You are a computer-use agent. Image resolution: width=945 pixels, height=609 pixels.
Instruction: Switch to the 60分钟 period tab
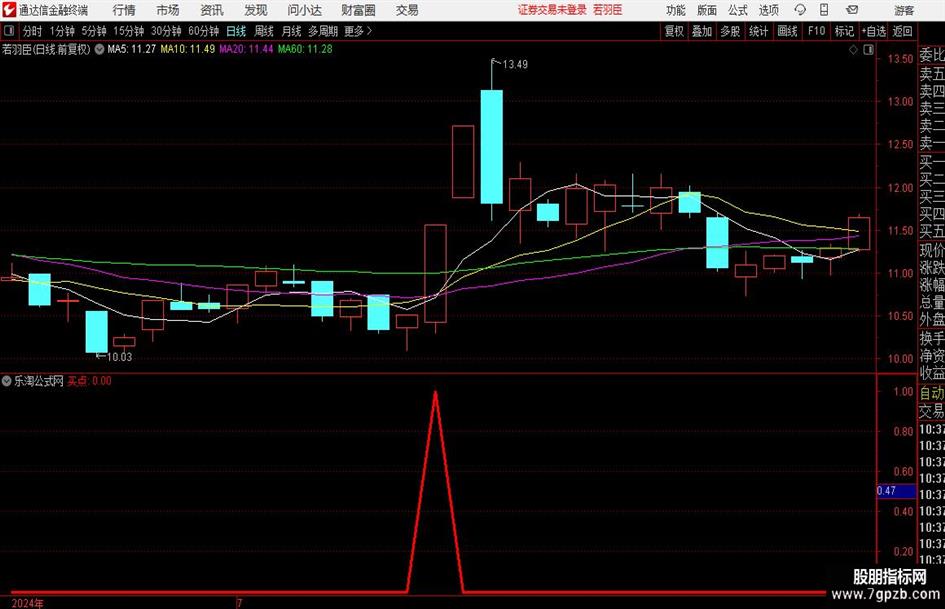[204, 31]
